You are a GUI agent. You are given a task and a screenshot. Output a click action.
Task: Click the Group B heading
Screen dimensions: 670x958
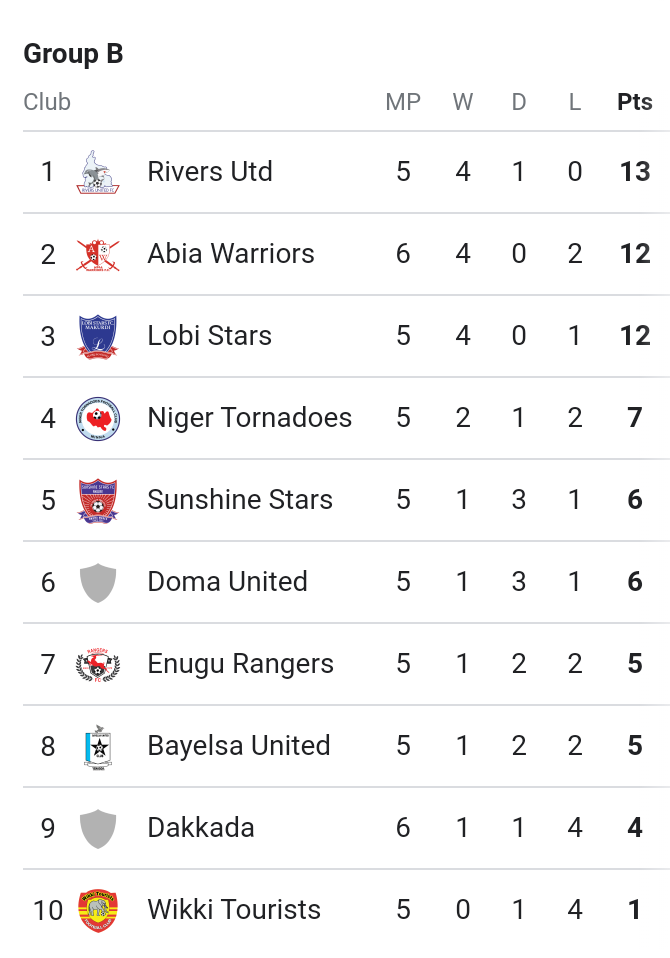click(73, 54)
